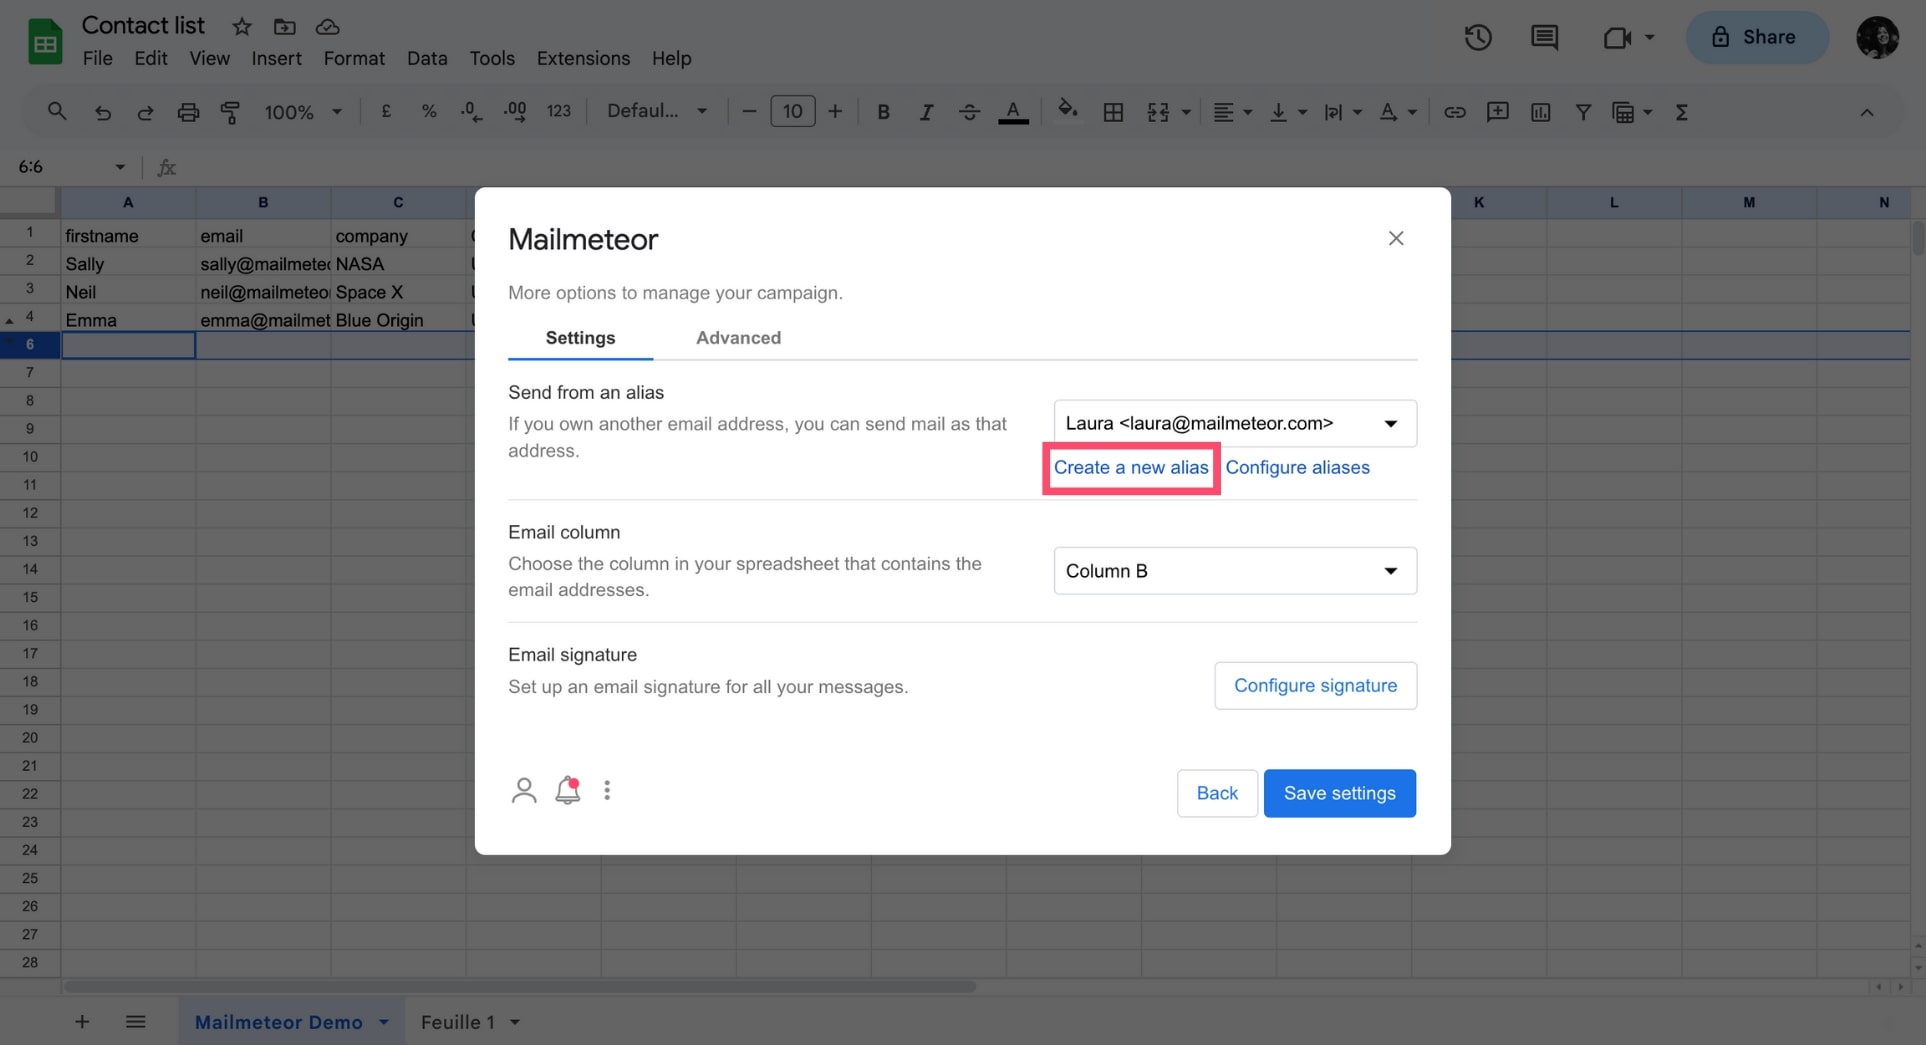Insert a chart
The width and height of the screenshot is (1926, 1046).
click(x=1540, y=112)
